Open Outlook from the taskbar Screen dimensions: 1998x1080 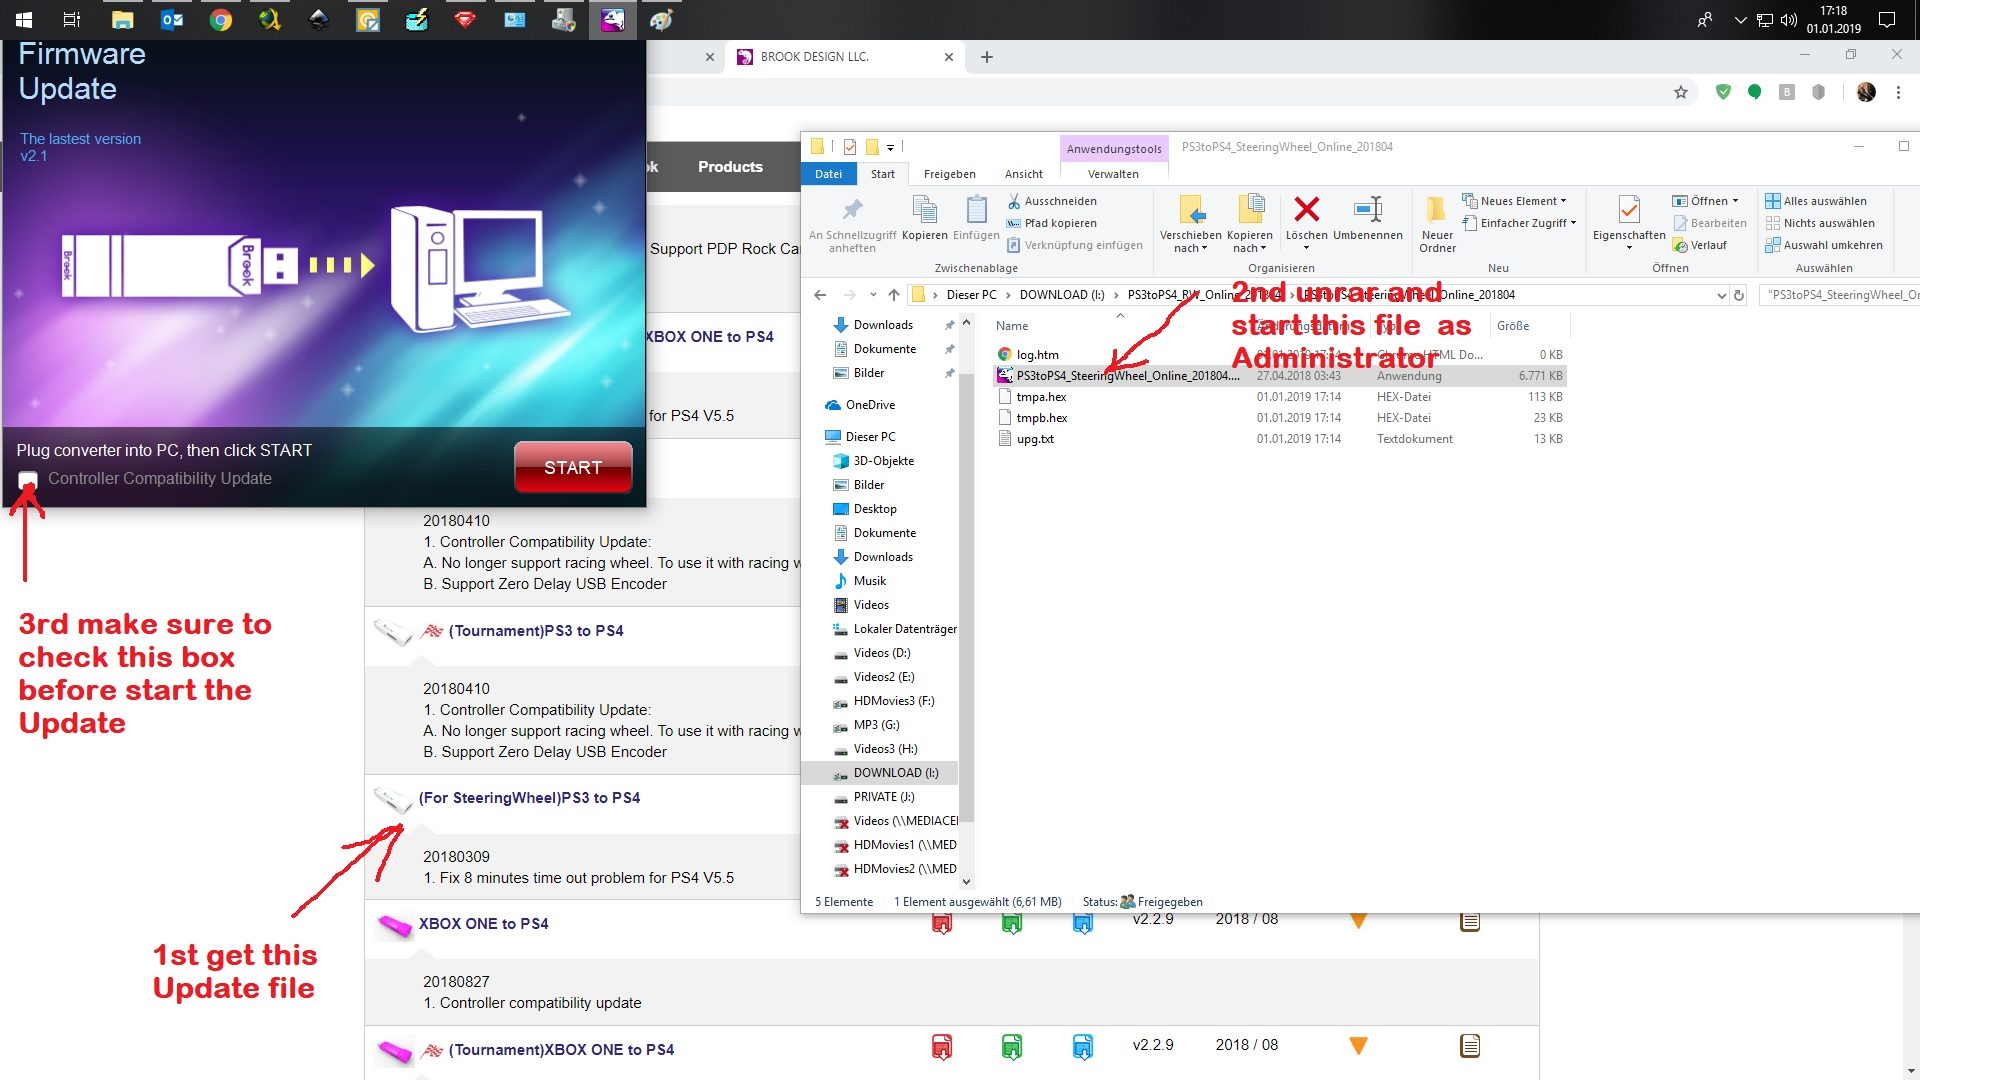point(172,19)
